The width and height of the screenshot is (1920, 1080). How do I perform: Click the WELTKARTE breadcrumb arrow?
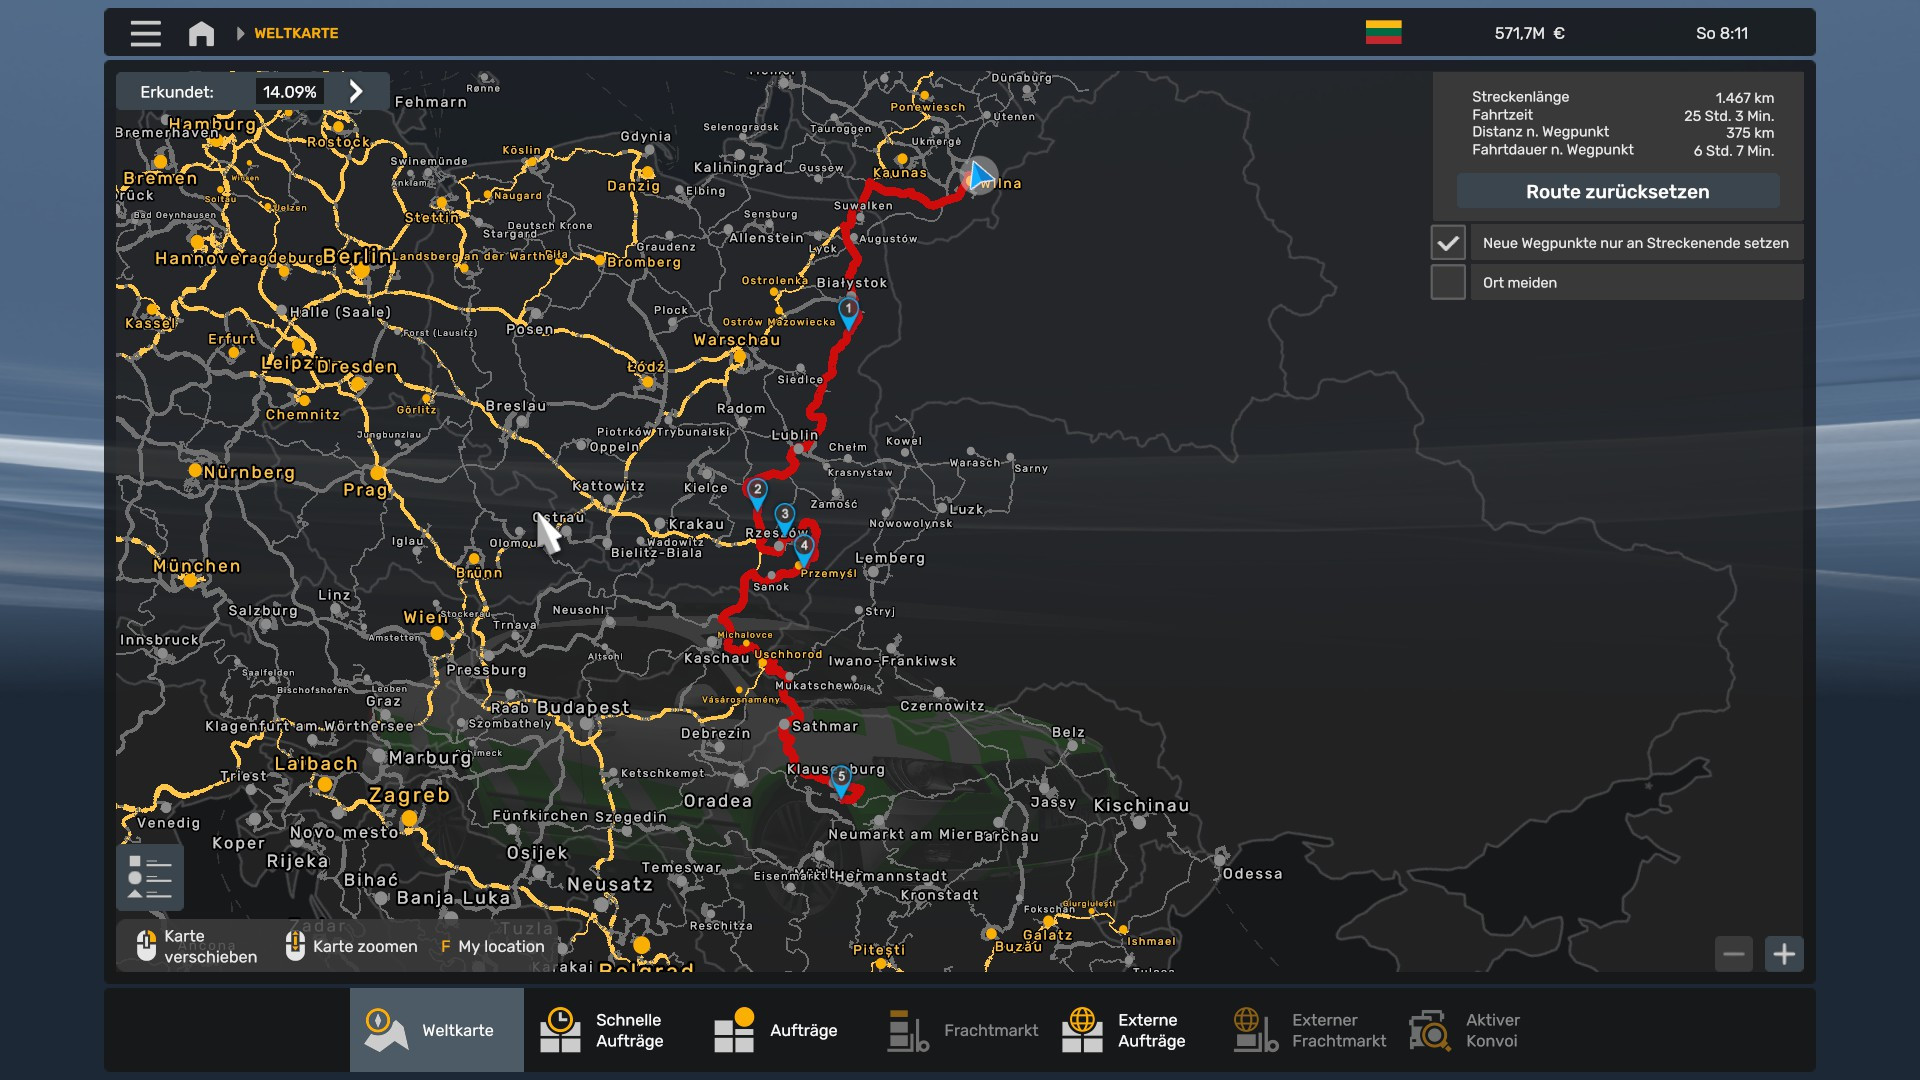pyautogui.click(x=241, y=33)
